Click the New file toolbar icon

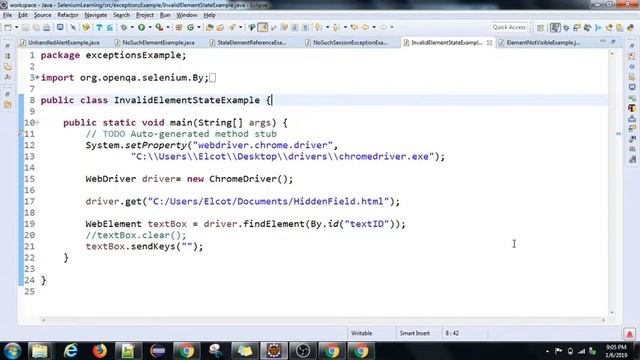pyautogui.click(x=8, y=27)
